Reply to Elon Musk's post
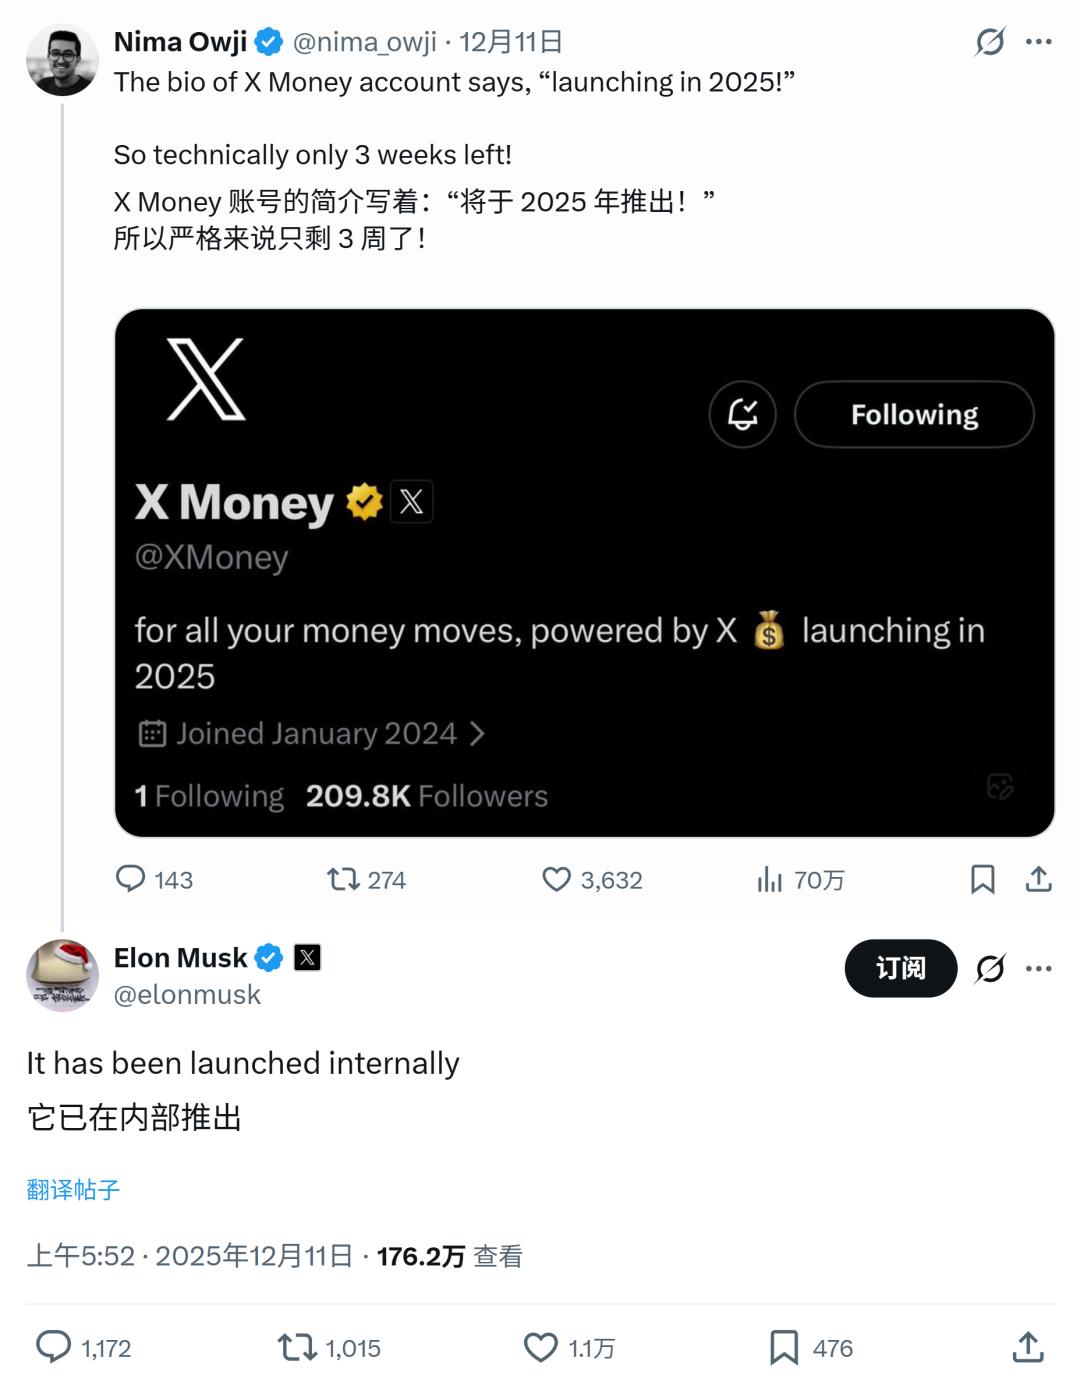The width and height of the screenshot is (1080, 1386). click(x=54, y=1347)
